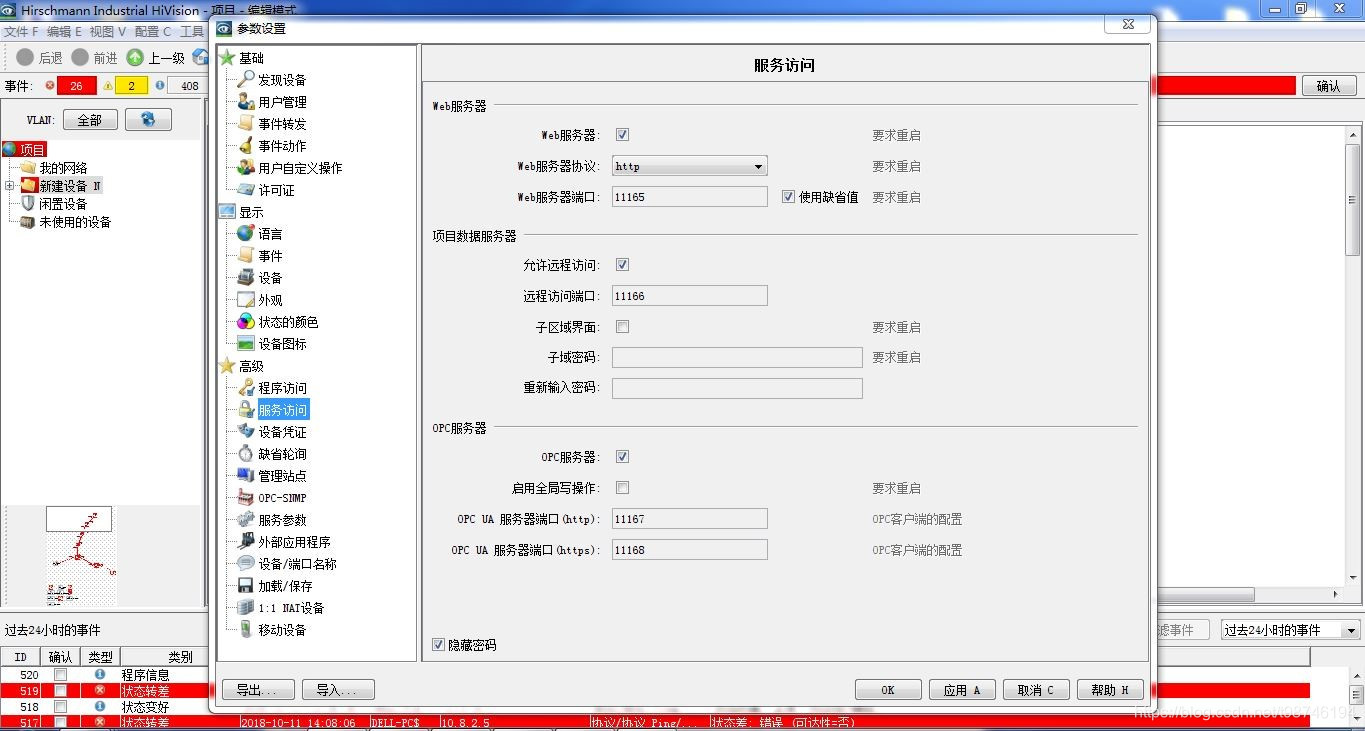Click network topology thumbnail preview

pyautogui.click(x=80, y=556)
